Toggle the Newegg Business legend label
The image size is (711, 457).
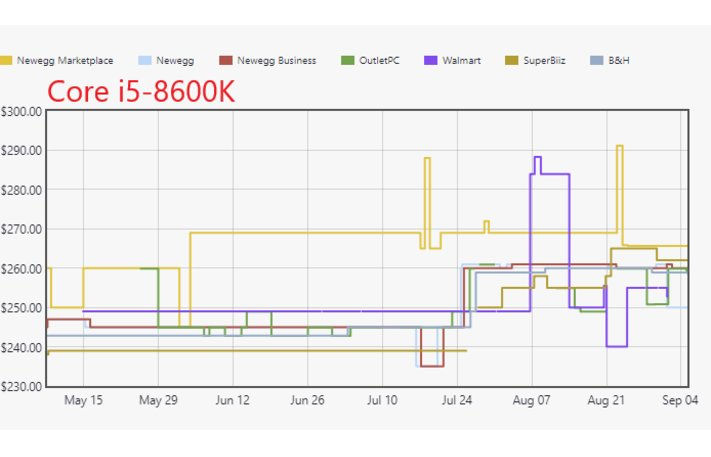point(276,61)
